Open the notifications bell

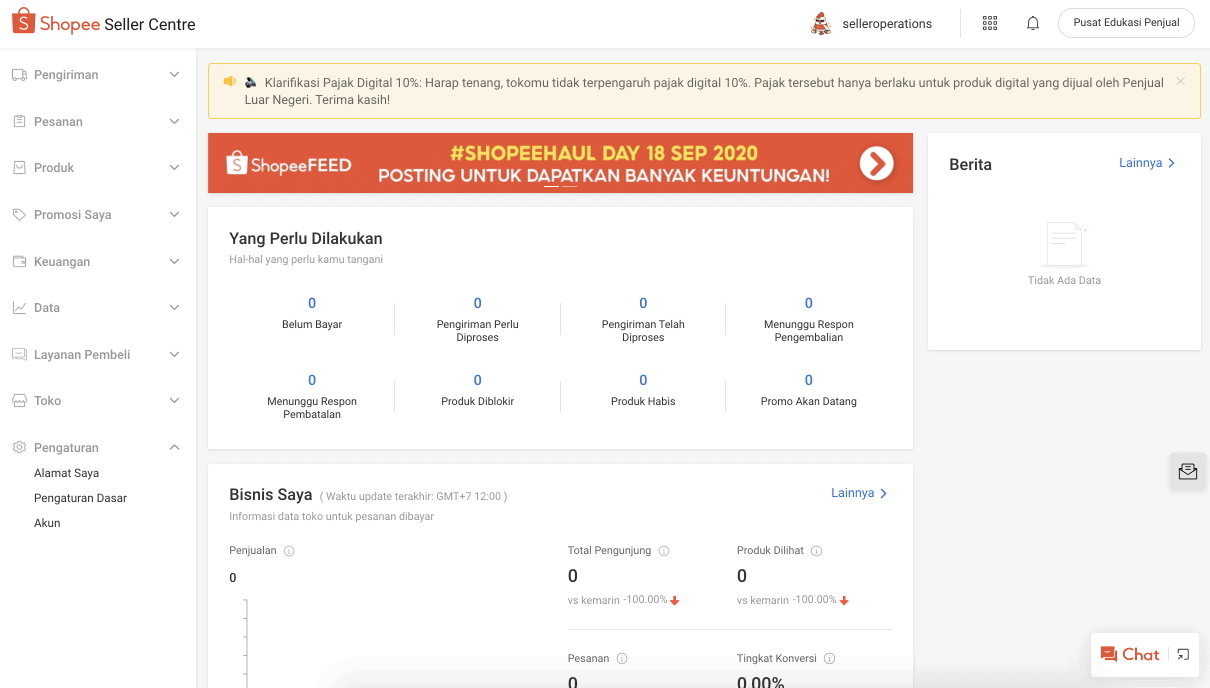tap(1033, 24)
